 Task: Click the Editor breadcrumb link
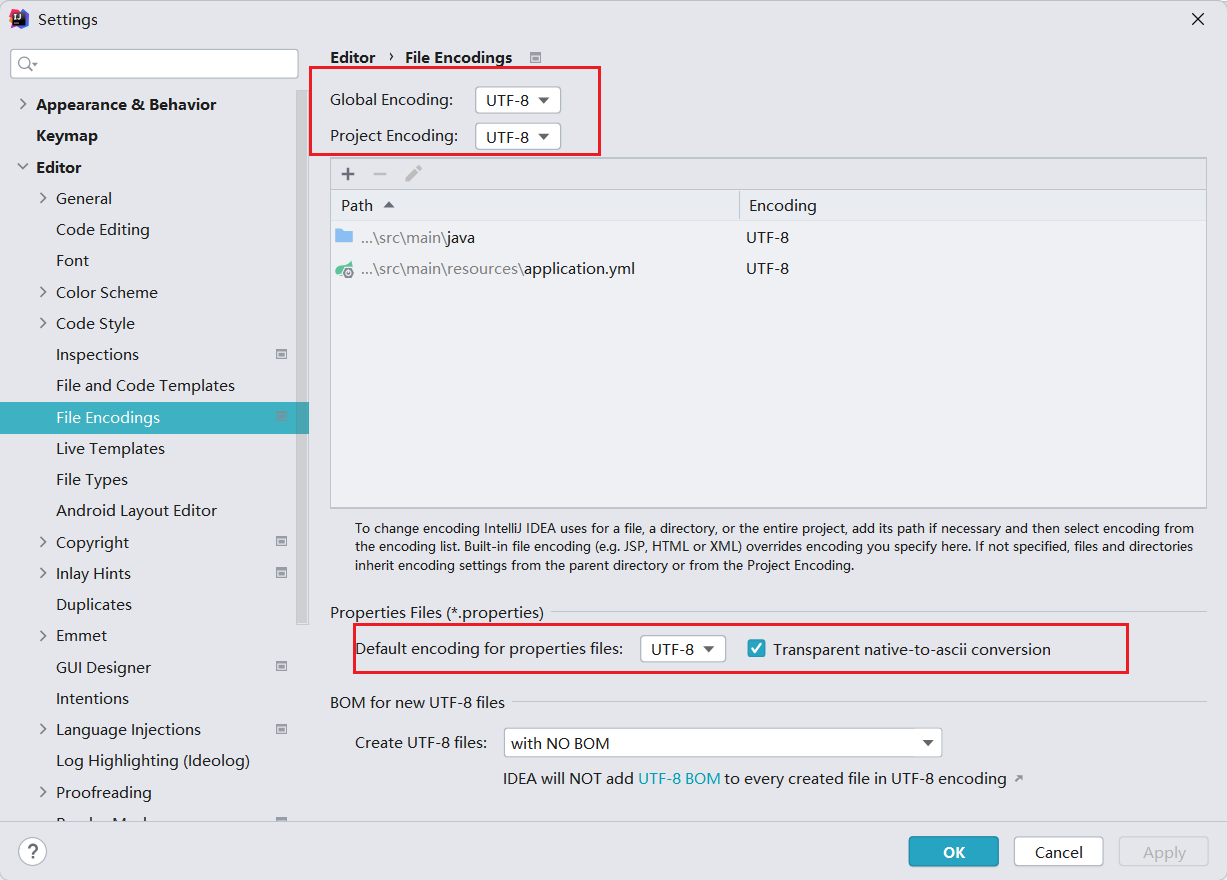pos(353,58)
